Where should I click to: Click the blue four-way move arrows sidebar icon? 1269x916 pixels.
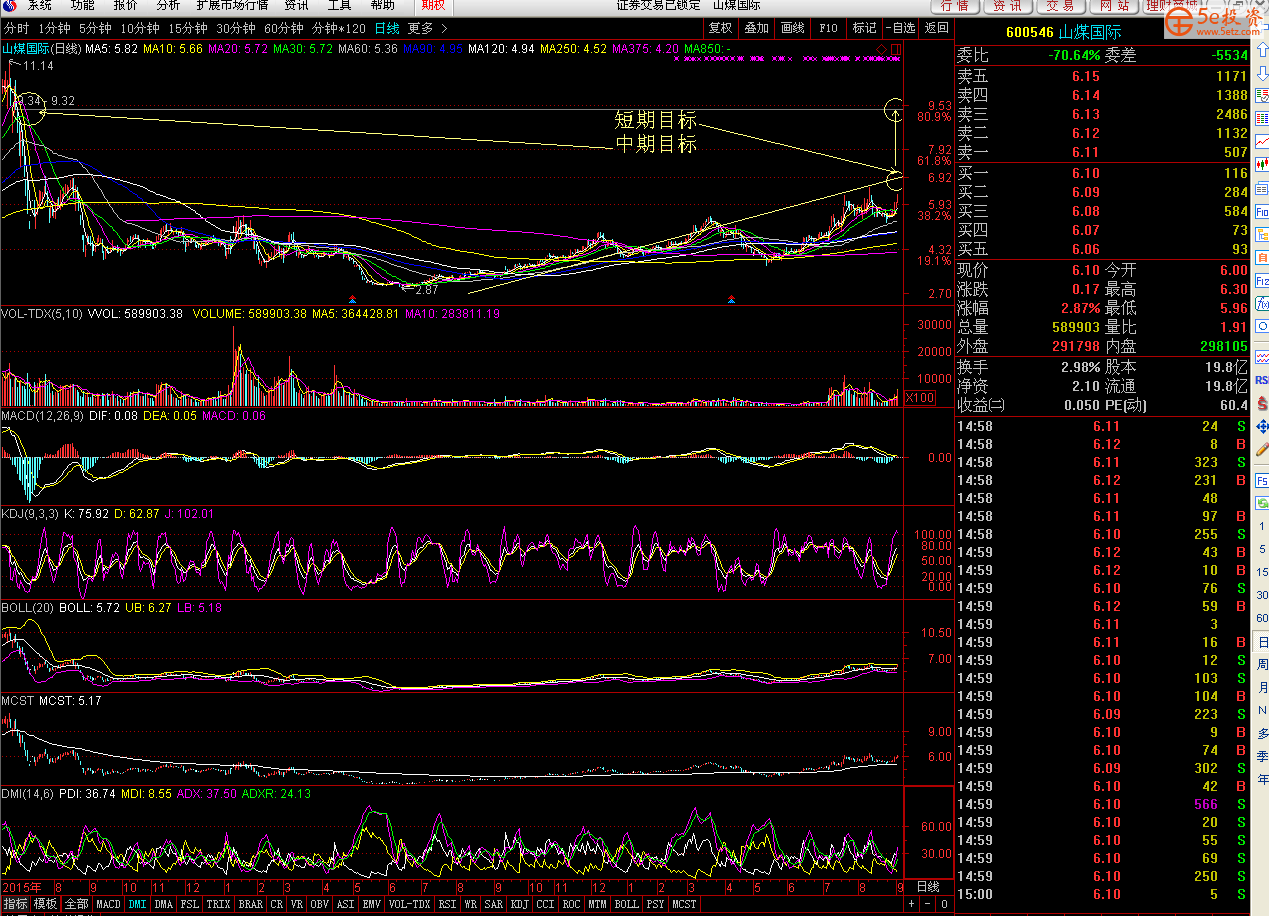pyautogui.click(x=1262, y=428)
